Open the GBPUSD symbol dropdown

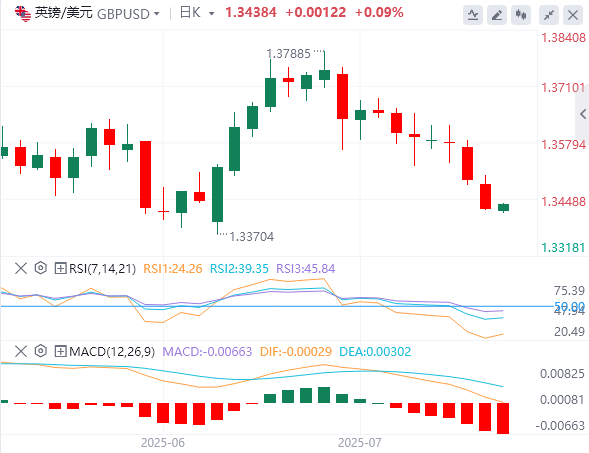128,14
